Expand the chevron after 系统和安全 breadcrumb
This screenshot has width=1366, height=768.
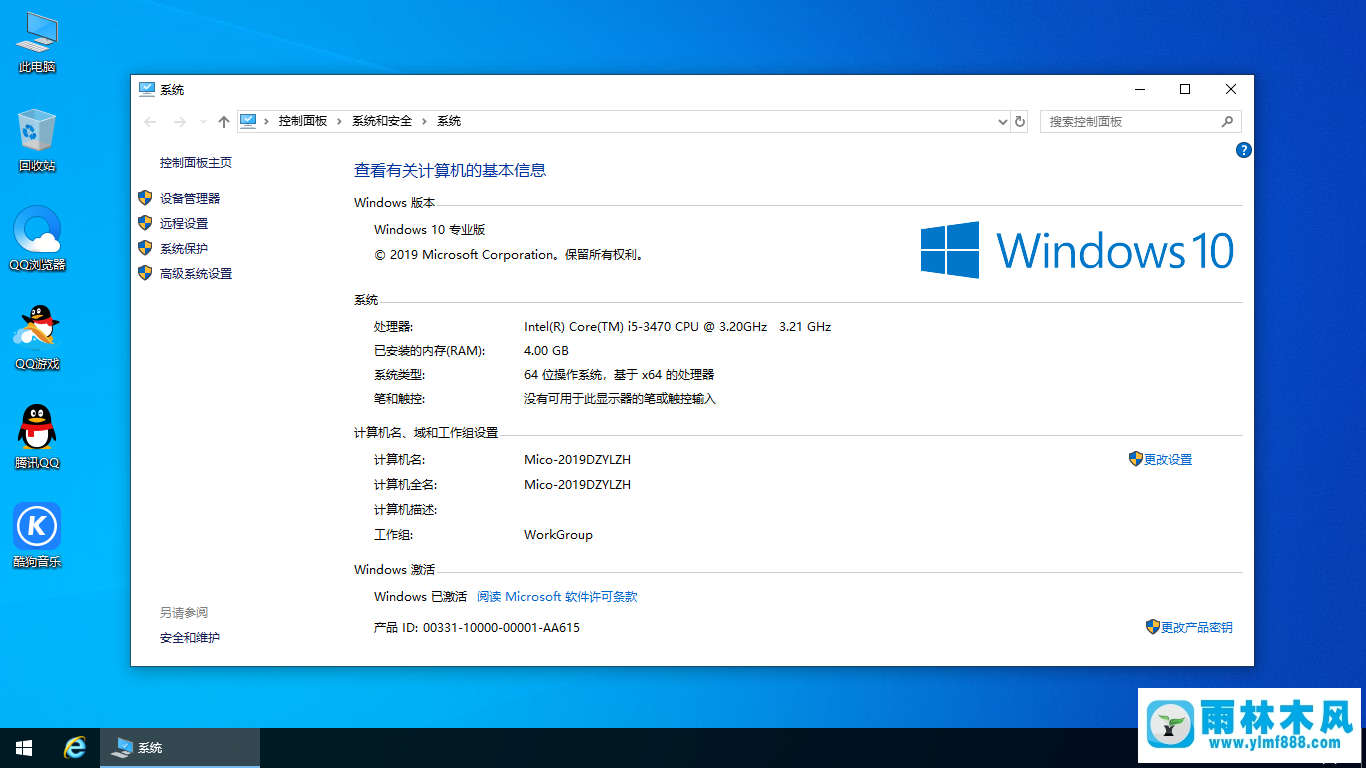[425, 121]
